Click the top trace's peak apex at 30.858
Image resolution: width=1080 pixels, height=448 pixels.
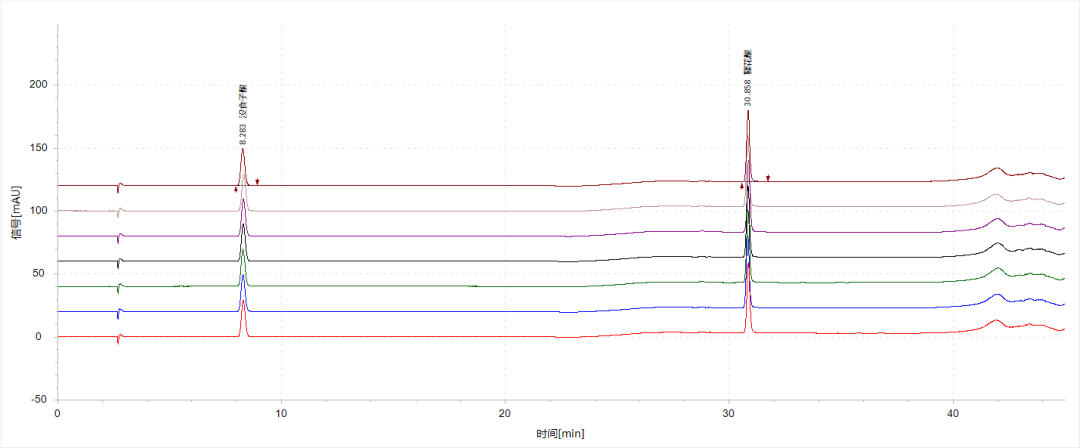pyautogui.click(x=748, y=111)
